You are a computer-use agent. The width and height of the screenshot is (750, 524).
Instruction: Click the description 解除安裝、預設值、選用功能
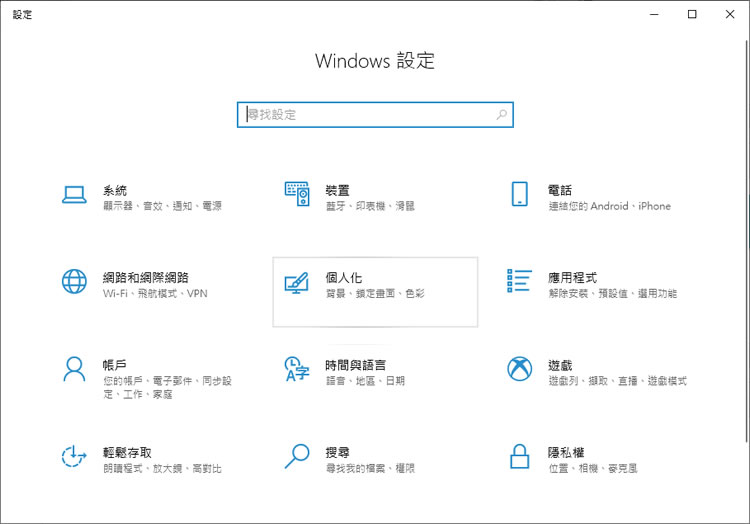[612, 293]
